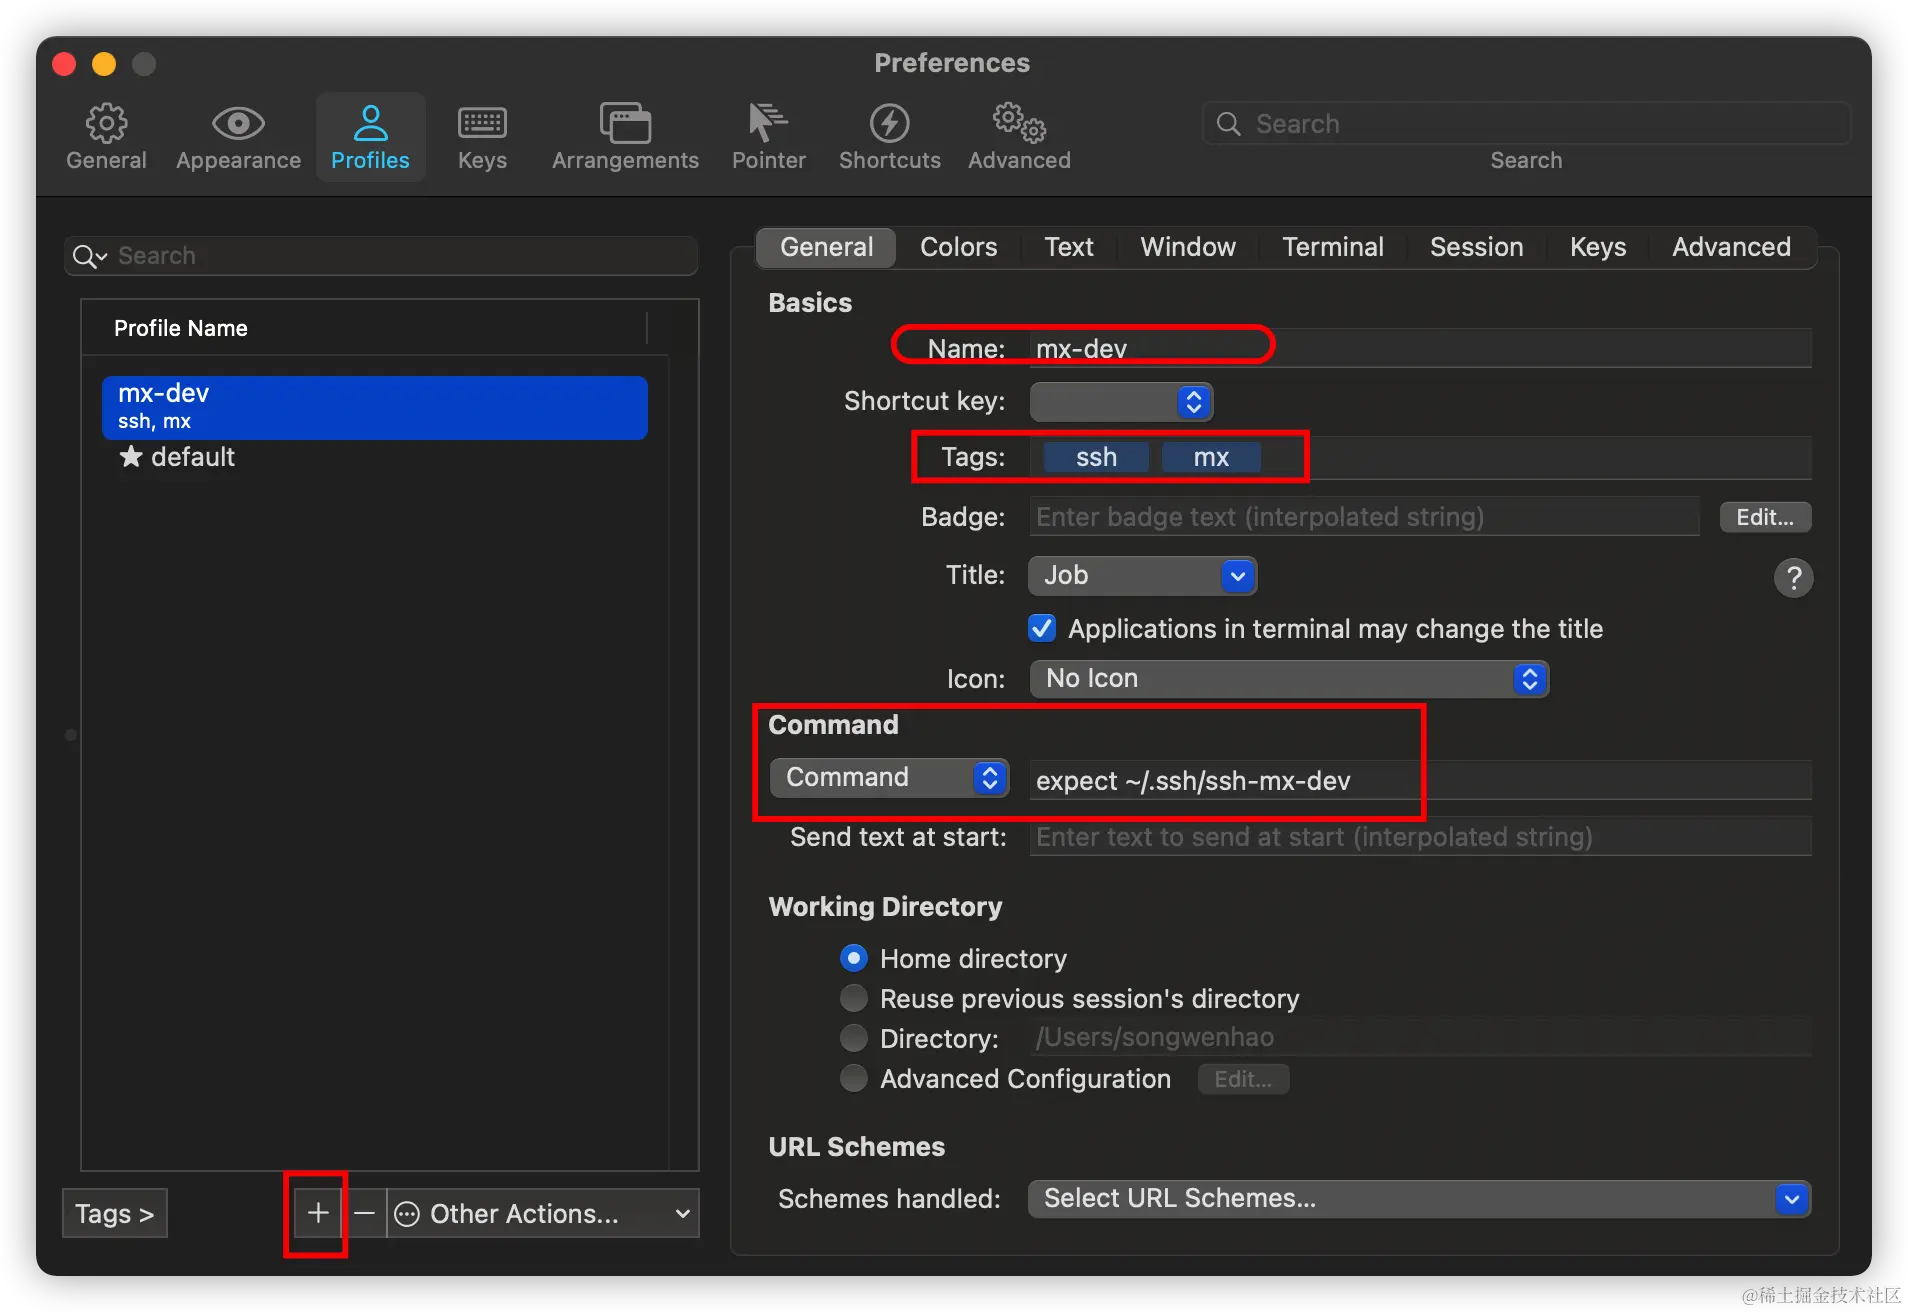Screen dimensions: 1908x1312
Task: Select the default profile row
Action: [x=375, y=457]
